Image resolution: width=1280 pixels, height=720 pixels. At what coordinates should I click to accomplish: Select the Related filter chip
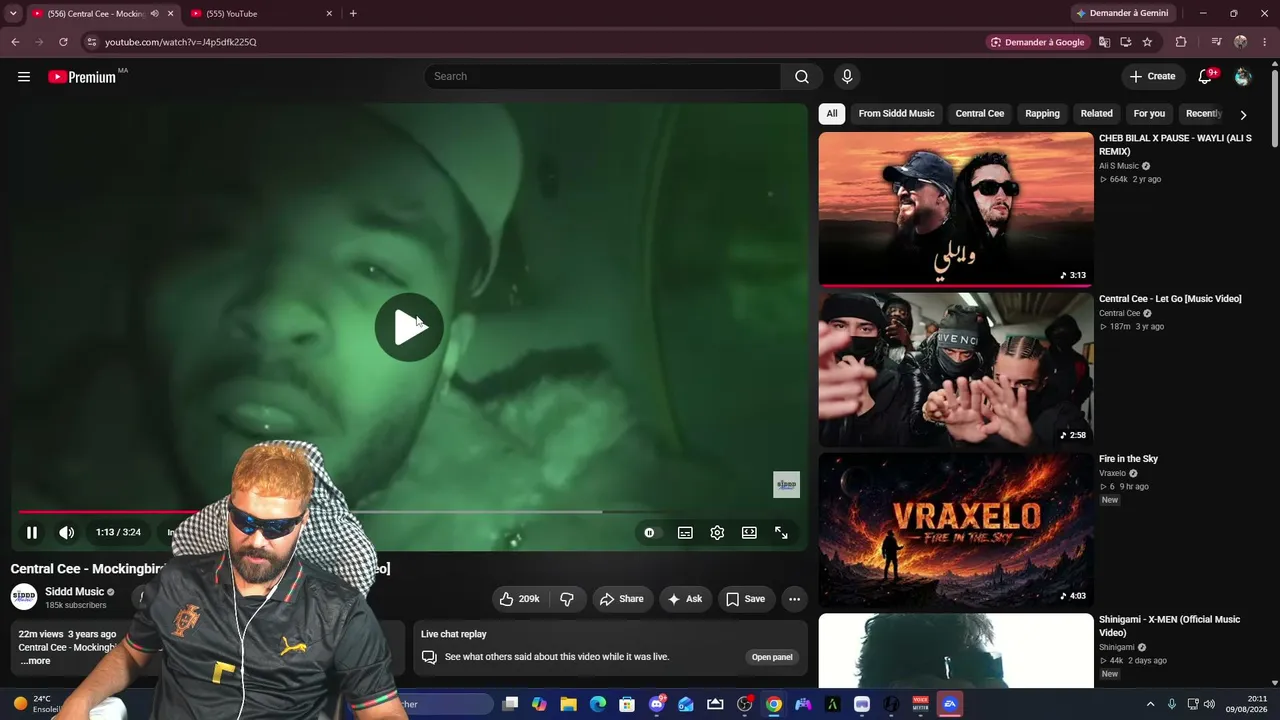click(1096, 113)
